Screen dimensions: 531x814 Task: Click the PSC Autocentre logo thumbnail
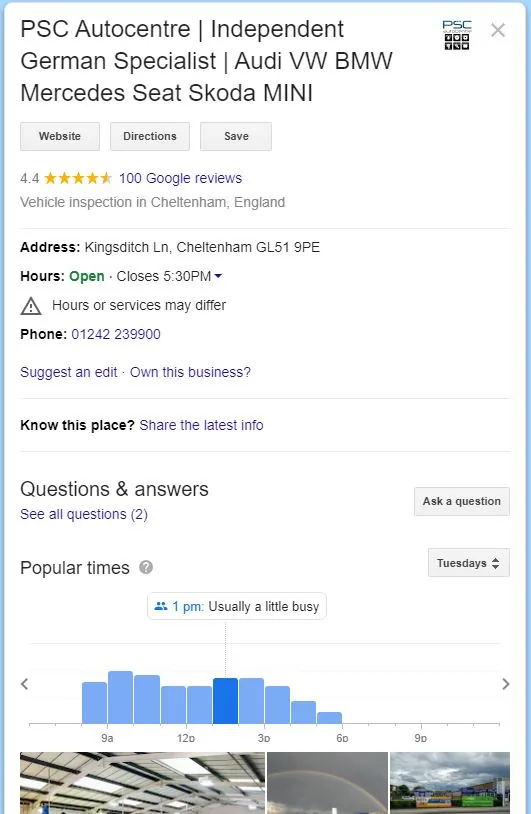click(x=457, y=35)
